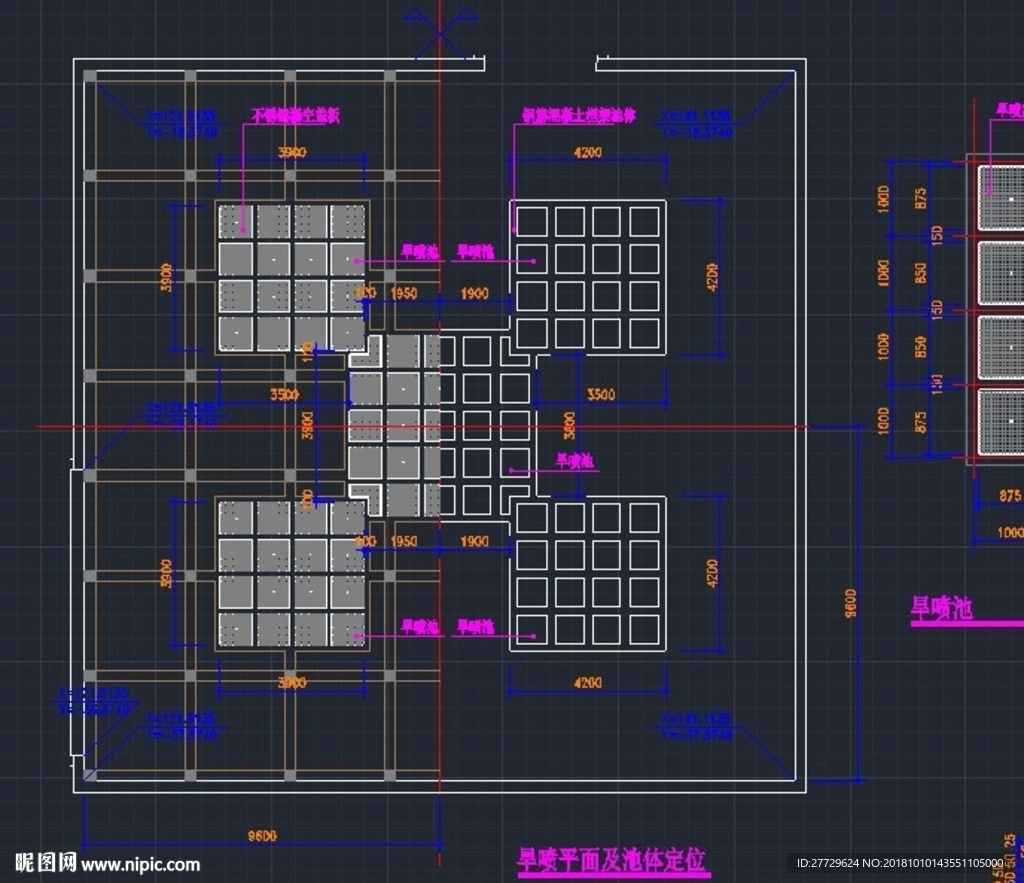This screenshot has height=883, width=1024.
Task: Click the www.nipic.com watermark link
Action: 140,865
